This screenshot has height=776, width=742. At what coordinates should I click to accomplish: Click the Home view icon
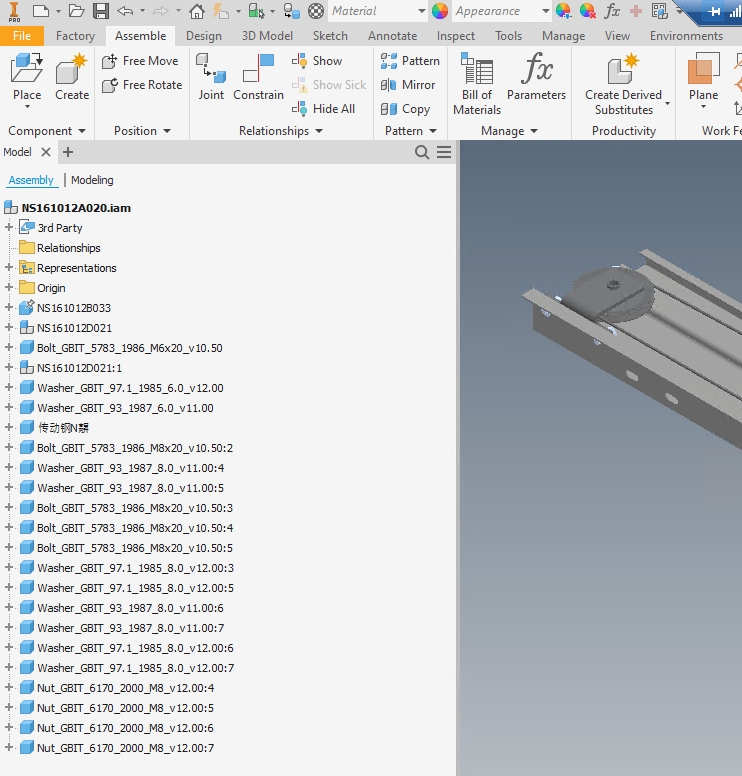pos(197,11)
